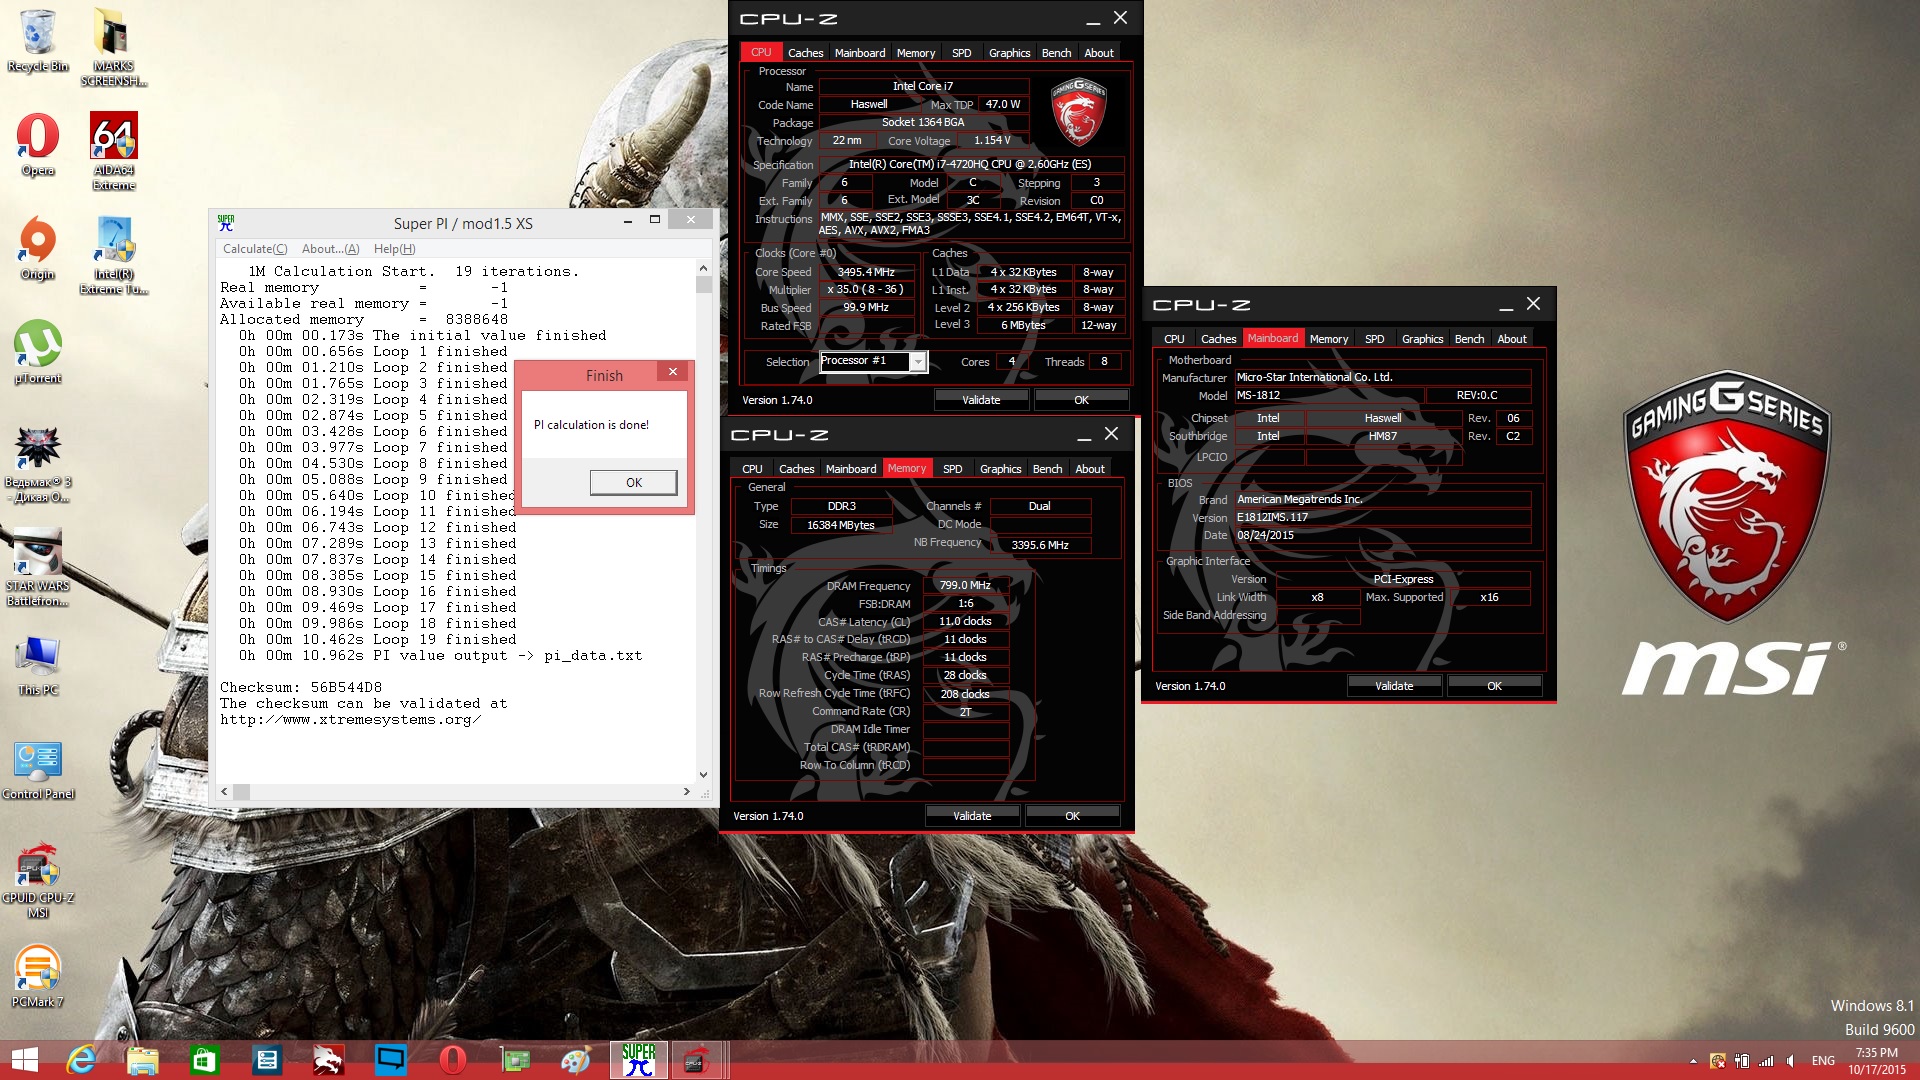Click OK in the Memory CPU-Z window
The width and height of the screenshot is (1920, 1080).
(1072, 816)
